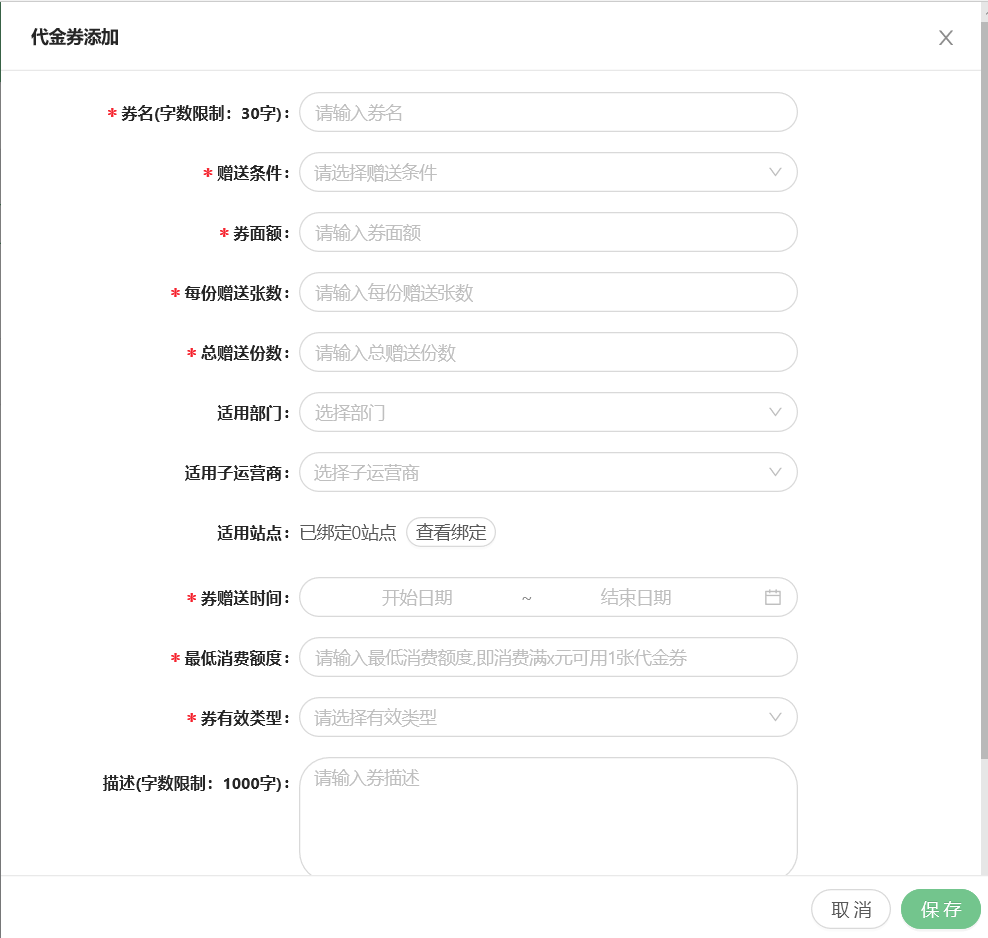This screenshot has width=988, height=938.
Task: Click the 开始日期 field
Action: tap(417, 597)
